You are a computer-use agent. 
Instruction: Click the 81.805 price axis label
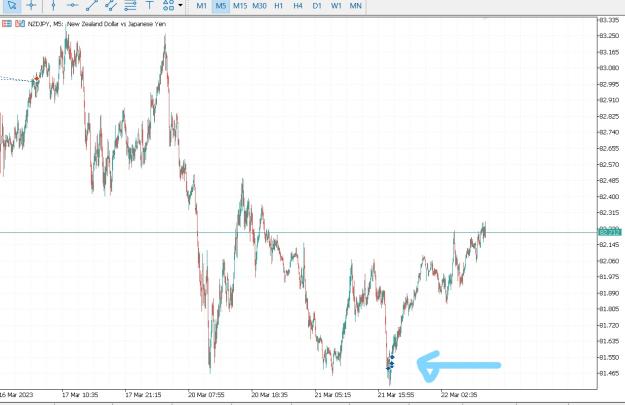tap(609, 309)
